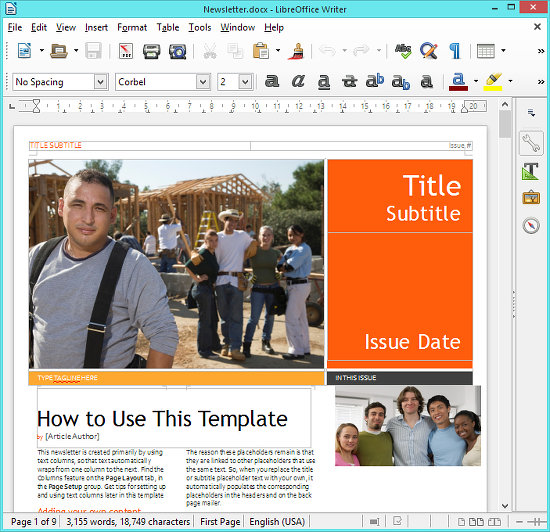
Task: Open the Table grid dropdown arrow
Action: (x=503, y=50)
